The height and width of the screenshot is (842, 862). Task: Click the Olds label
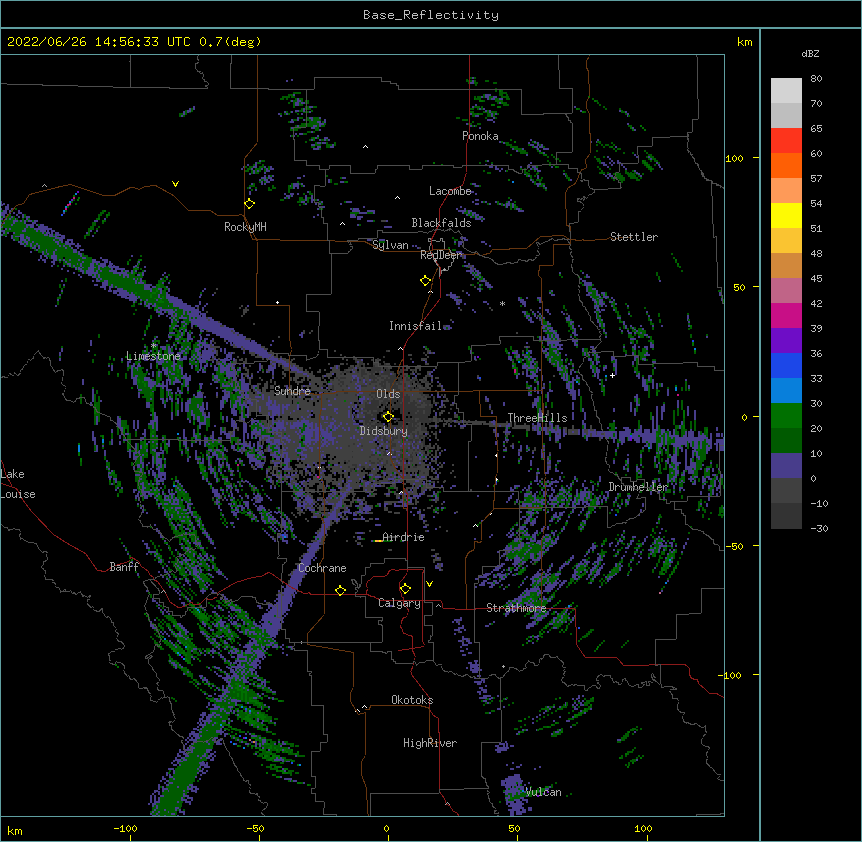[x=388, y=394]
